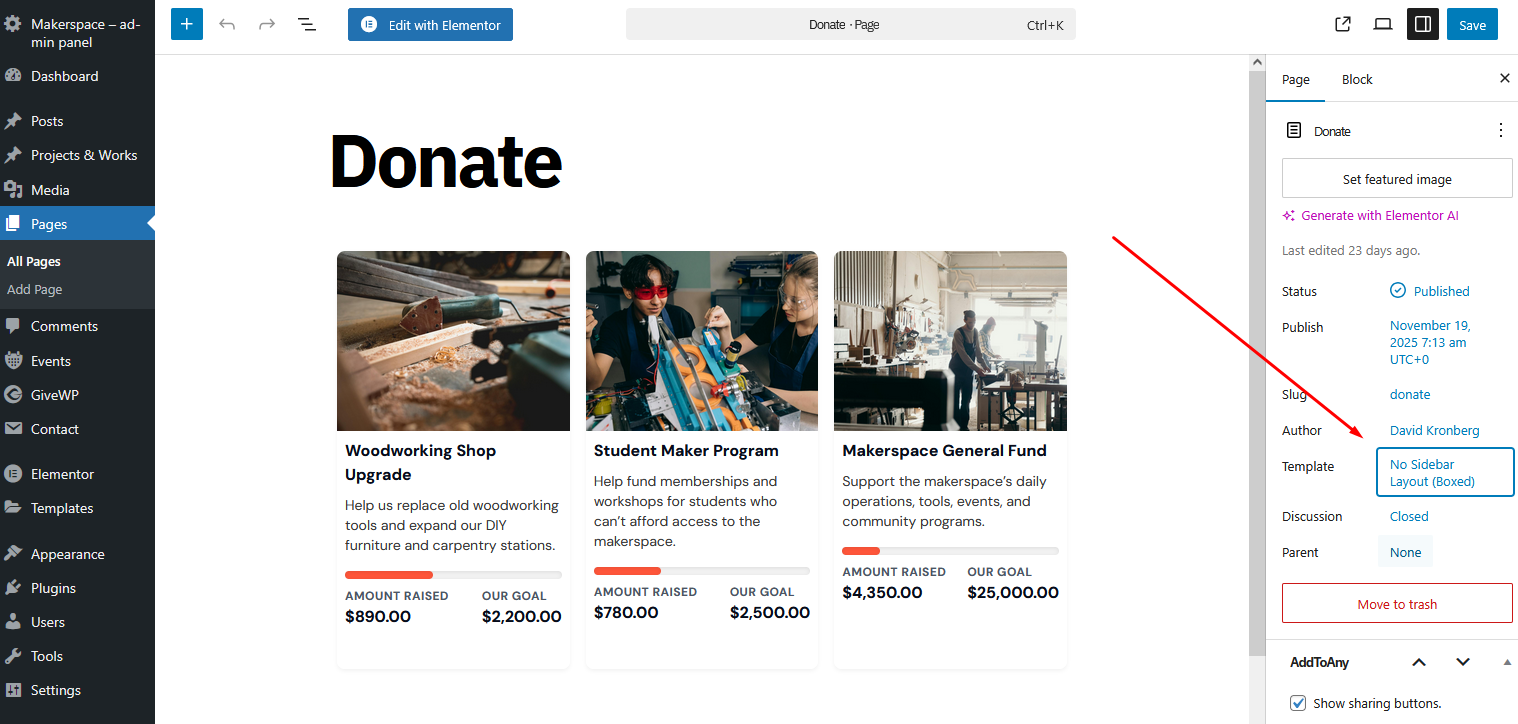Click the Woodworking Shop Upgrade progress bar
The width and height of the screenshot is (1518, 724).
pos(453,575)
